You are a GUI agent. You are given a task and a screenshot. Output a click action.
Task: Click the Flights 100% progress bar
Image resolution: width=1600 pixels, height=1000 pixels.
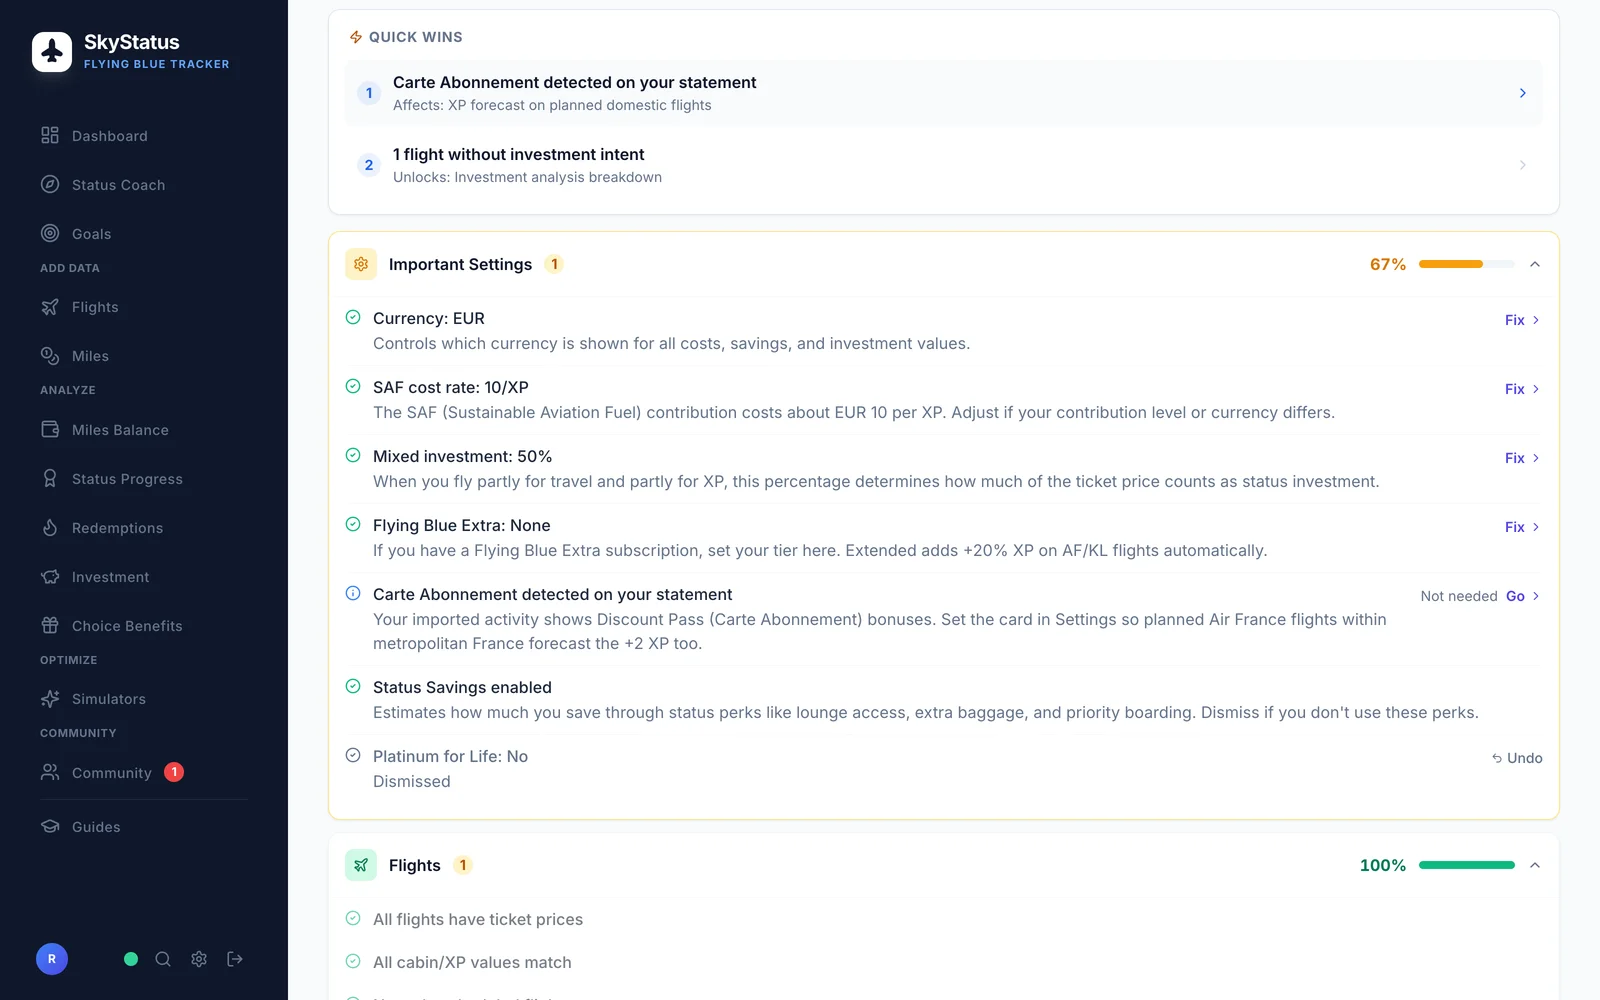tap(1466, 865)
